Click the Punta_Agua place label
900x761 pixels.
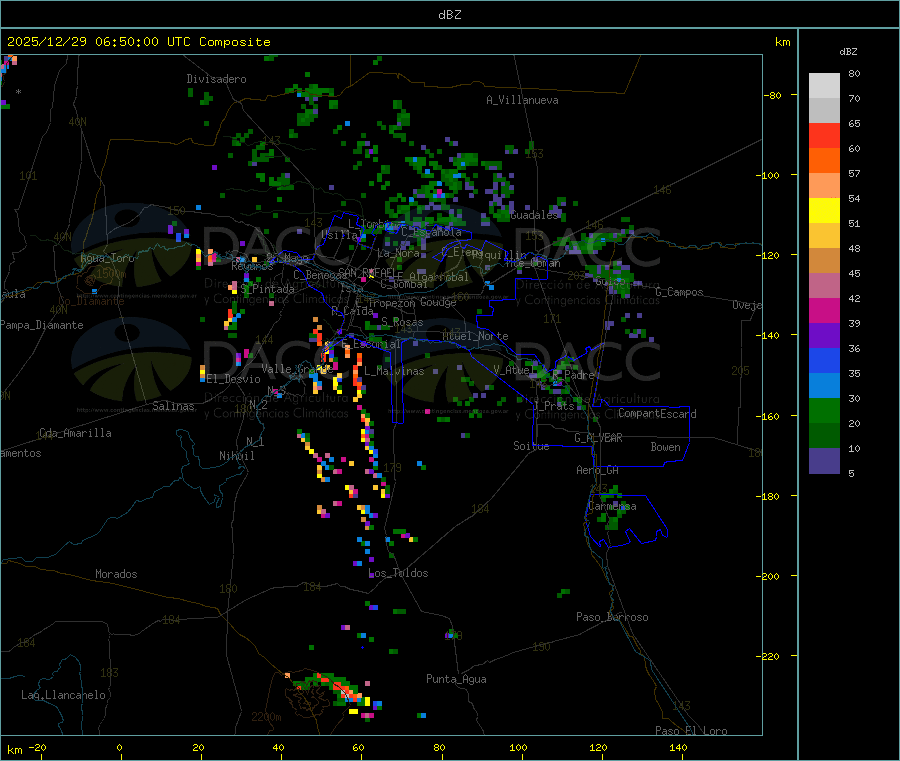pos(456,679)
